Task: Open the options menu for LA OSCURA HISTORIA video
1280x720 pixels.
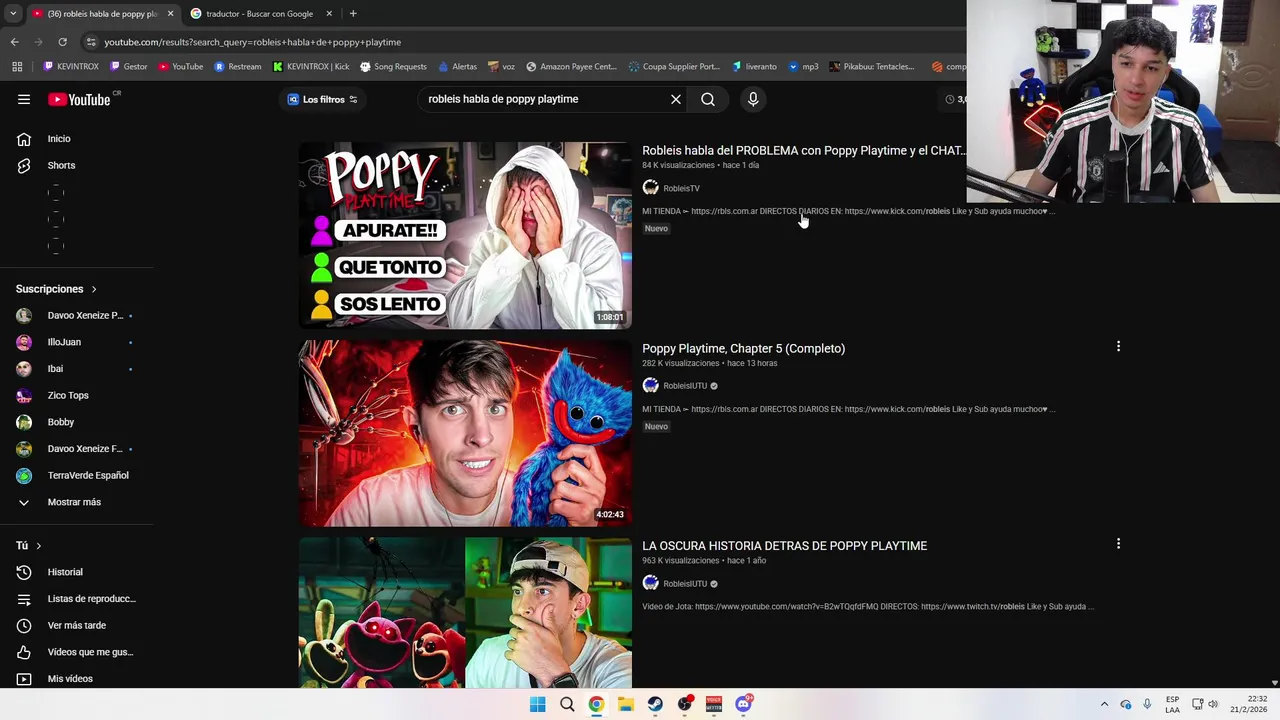Action: (1118, 544)
